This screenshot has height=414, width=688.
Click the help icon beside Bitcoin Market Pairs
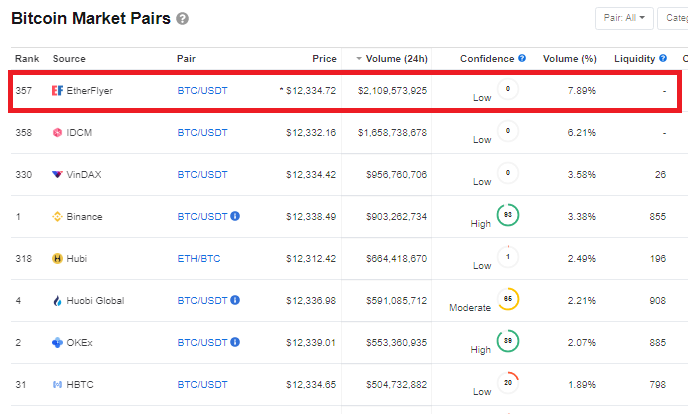tap(183, 19)
